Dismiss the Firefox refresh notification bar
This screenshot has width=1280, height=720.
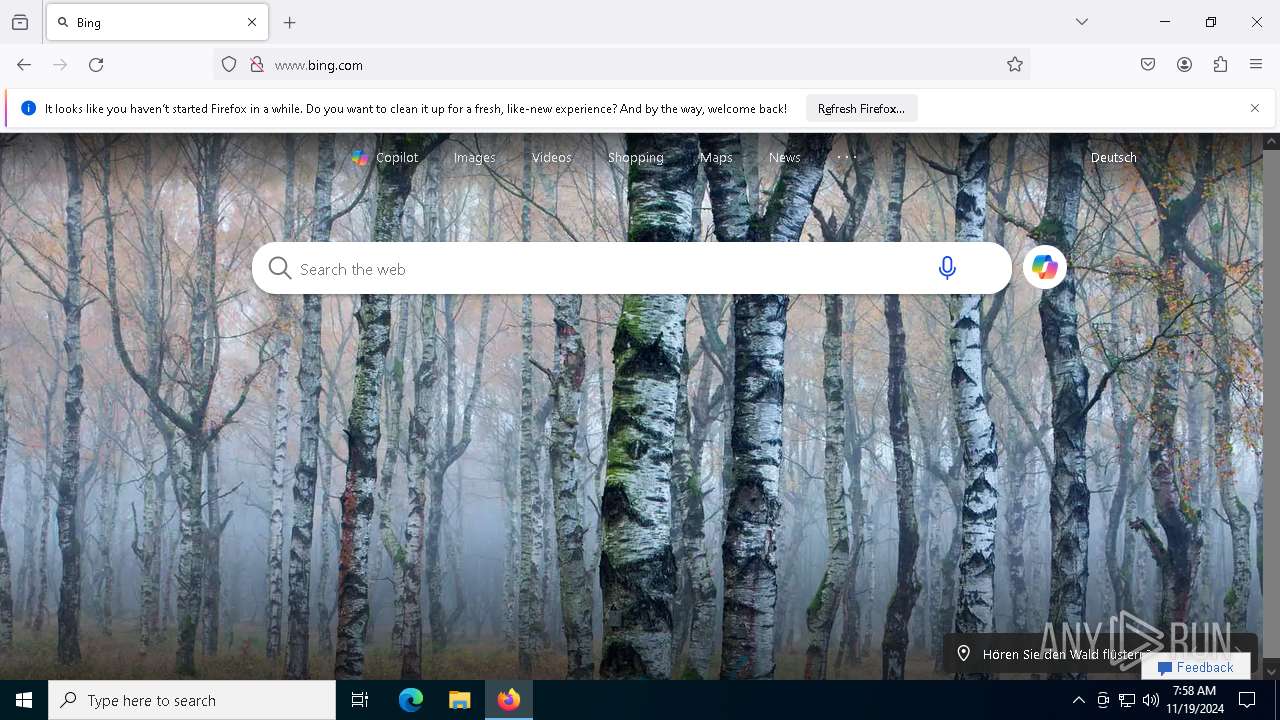(1255, 108)
